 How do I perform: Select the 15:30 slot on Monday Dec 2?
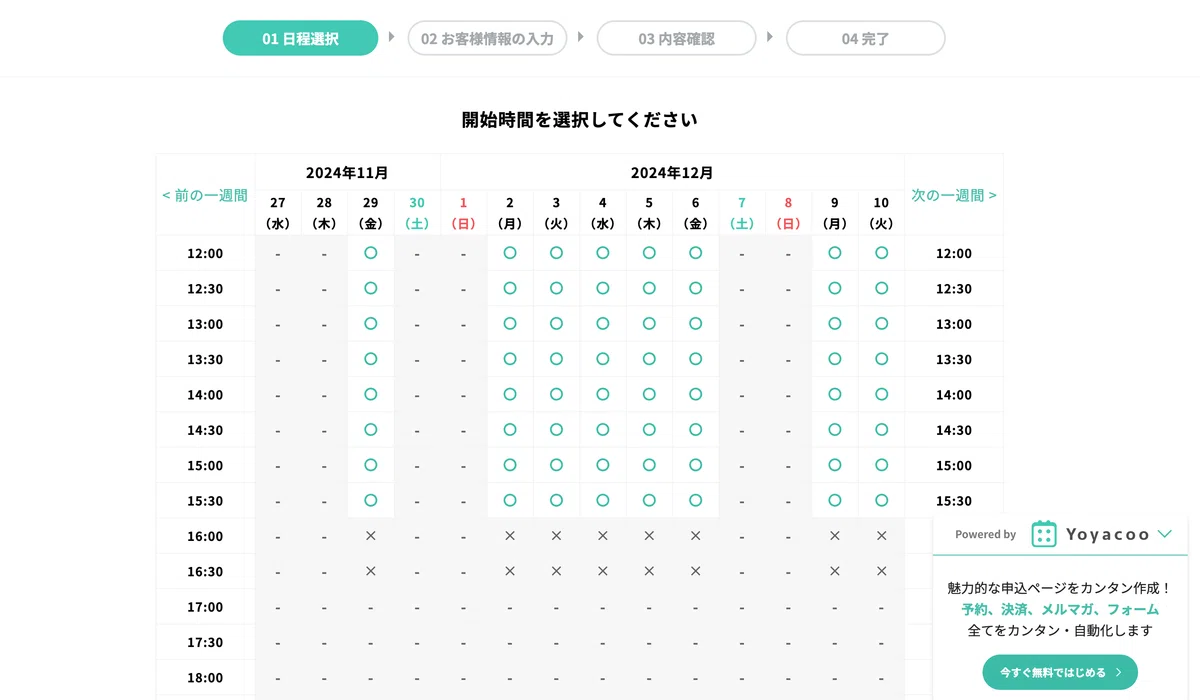[510, 500]
